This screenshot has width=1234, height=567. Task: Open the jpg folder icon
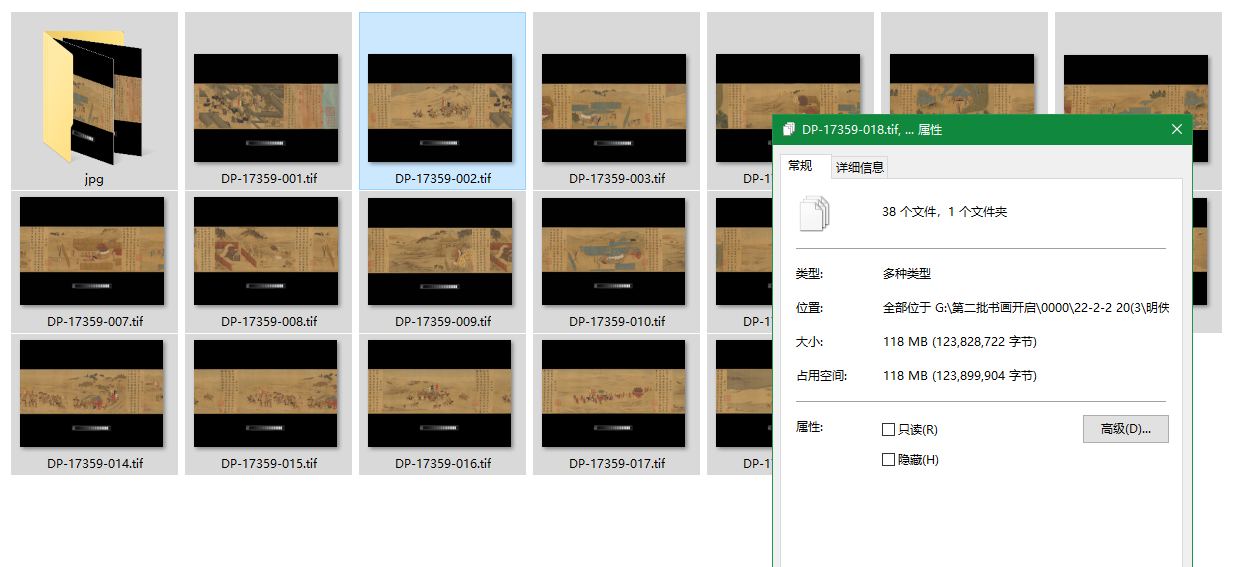(x=94, y=97)
